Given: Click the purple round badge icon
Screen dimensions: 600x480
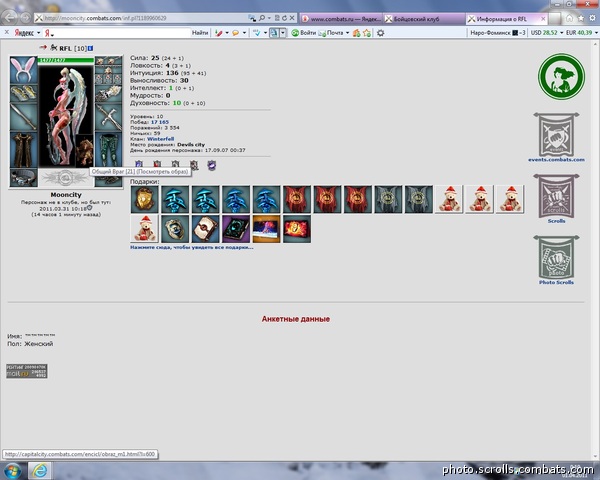Looking at the screenshot, I should click(x=212, y=165).
